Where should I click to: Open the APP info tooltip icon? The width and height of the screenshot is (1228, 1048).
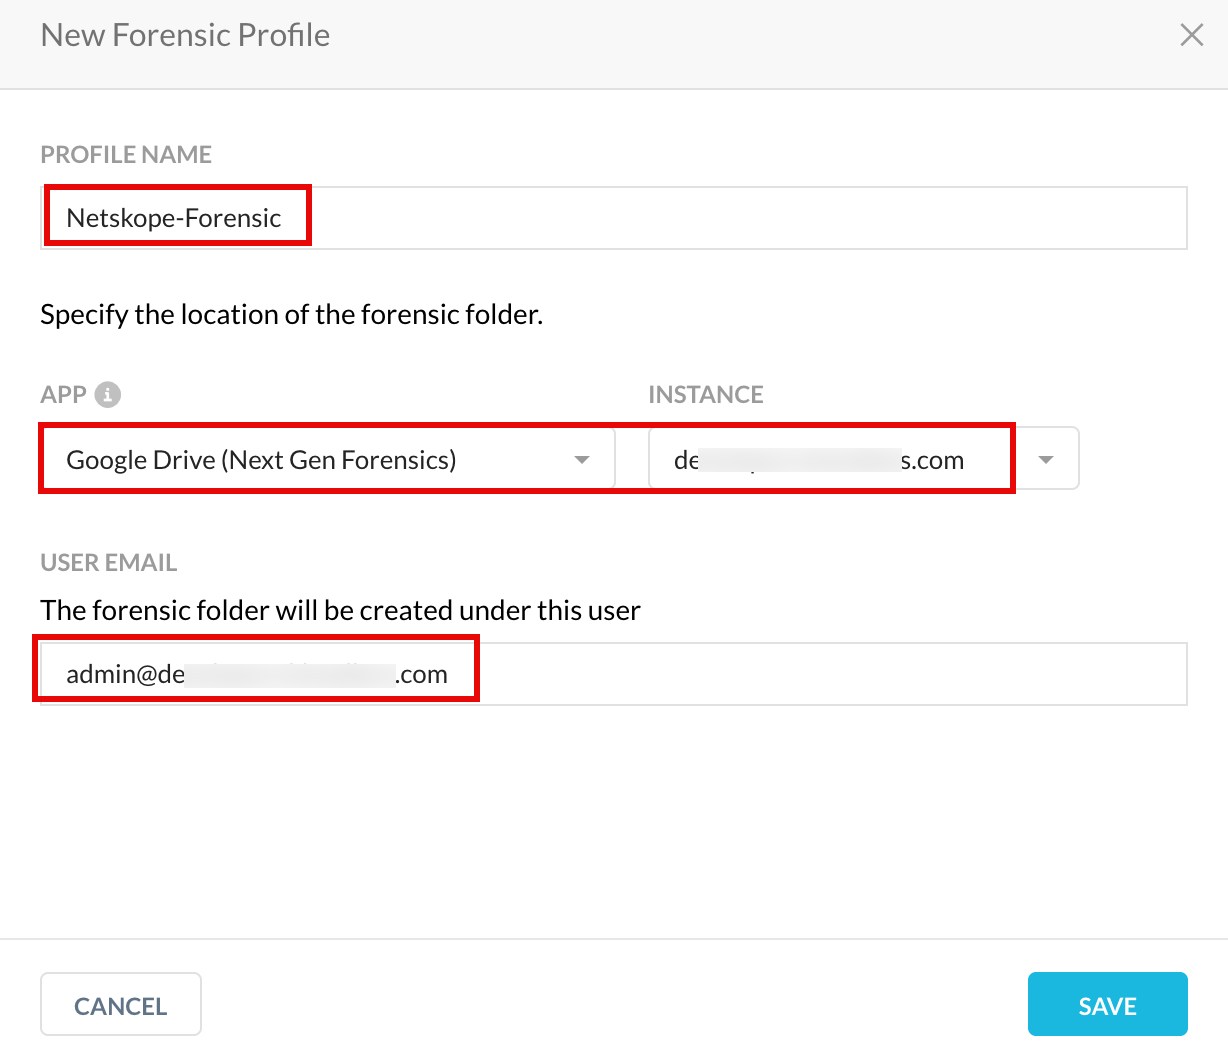coord(108,394)
